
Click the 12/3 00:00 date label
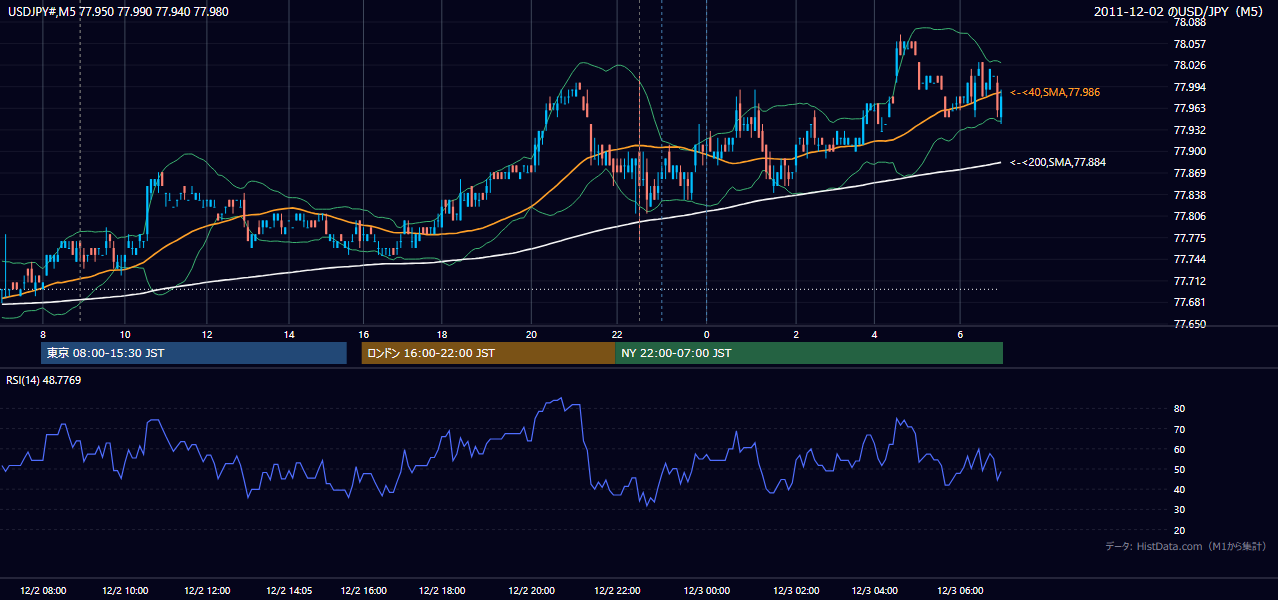click(x=706, y=591)
